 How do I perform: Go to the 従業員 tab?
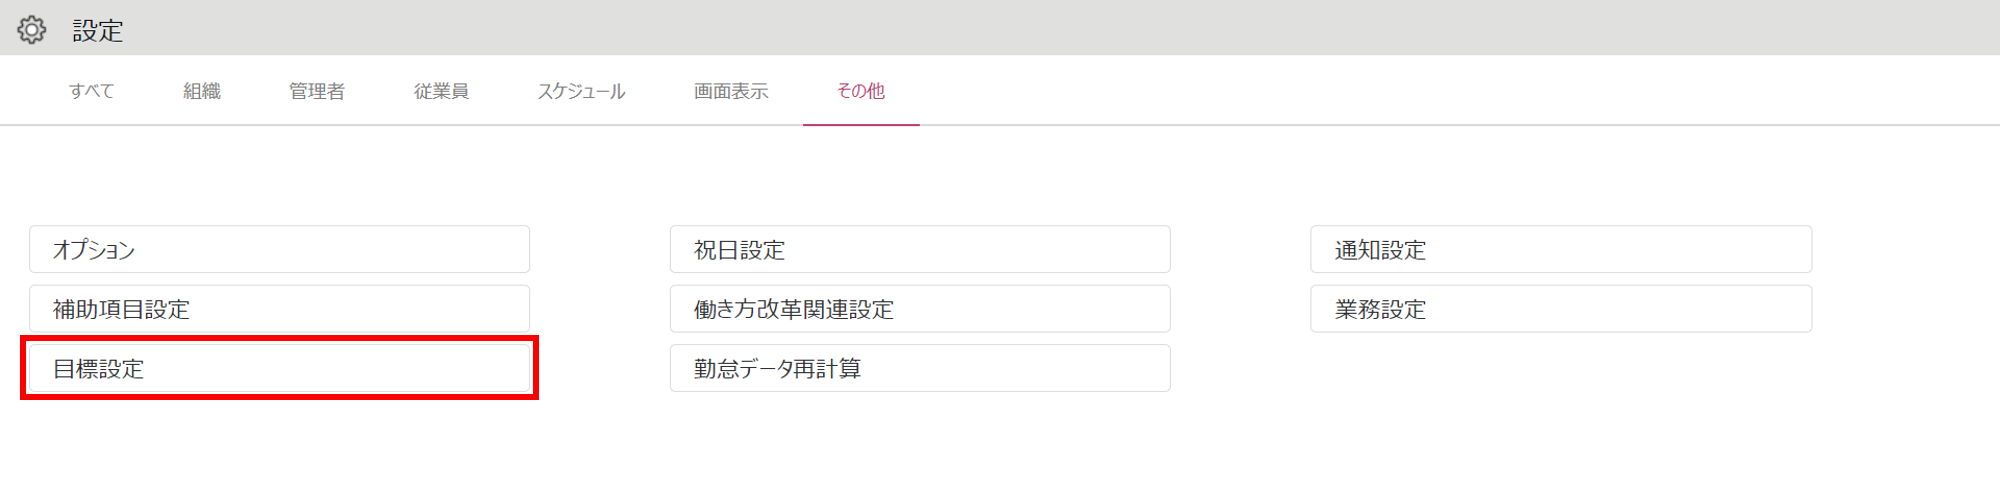[441, 91]
